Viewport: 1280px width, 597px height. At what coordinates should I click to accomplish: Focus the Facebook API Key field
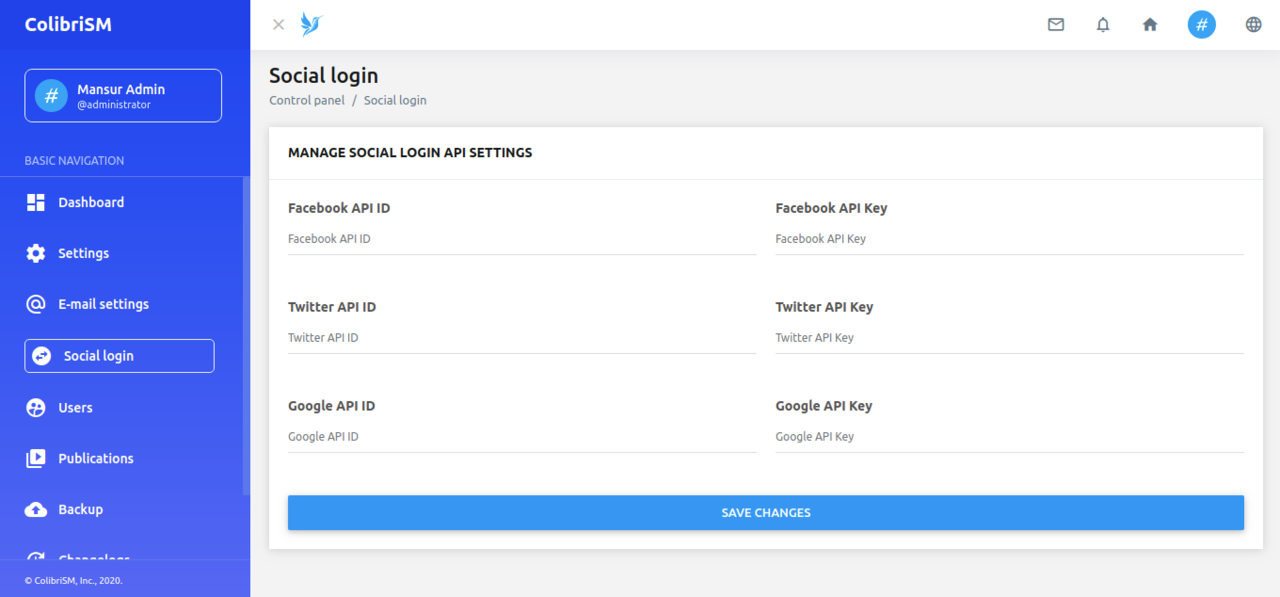(1010, 239)
